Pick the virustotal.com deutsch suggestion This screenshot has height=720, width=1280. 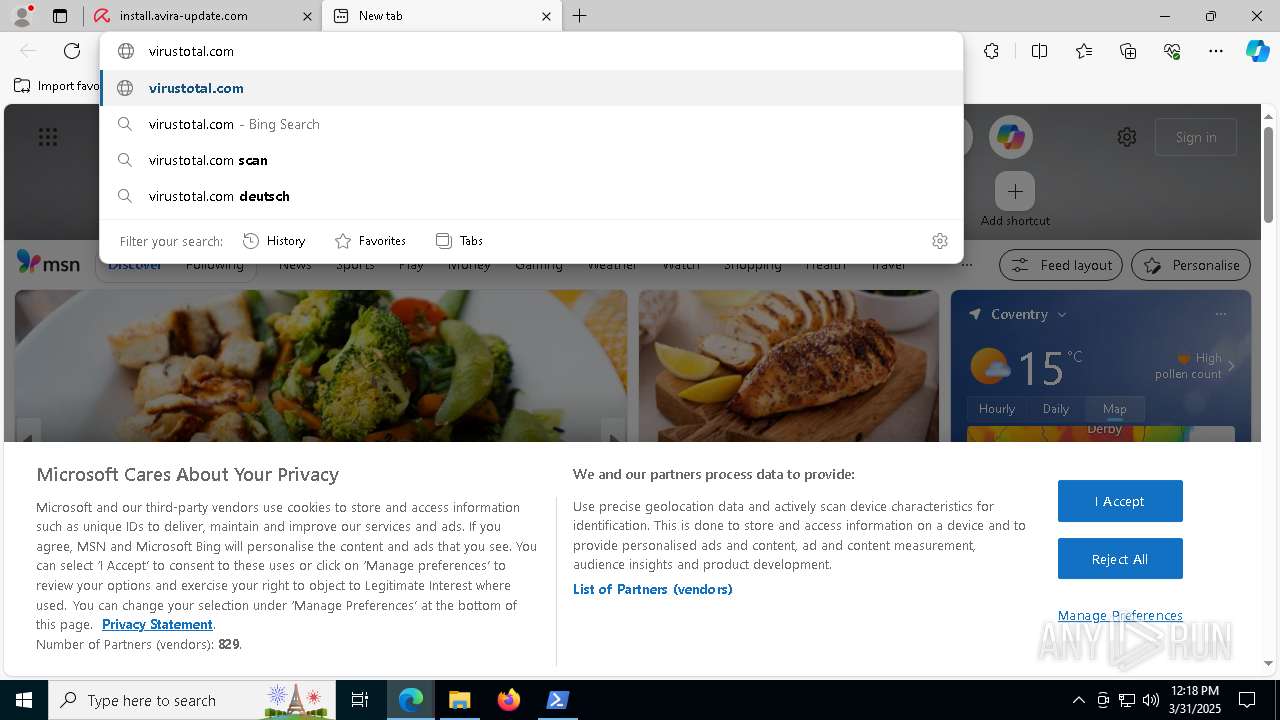(532, 196)
